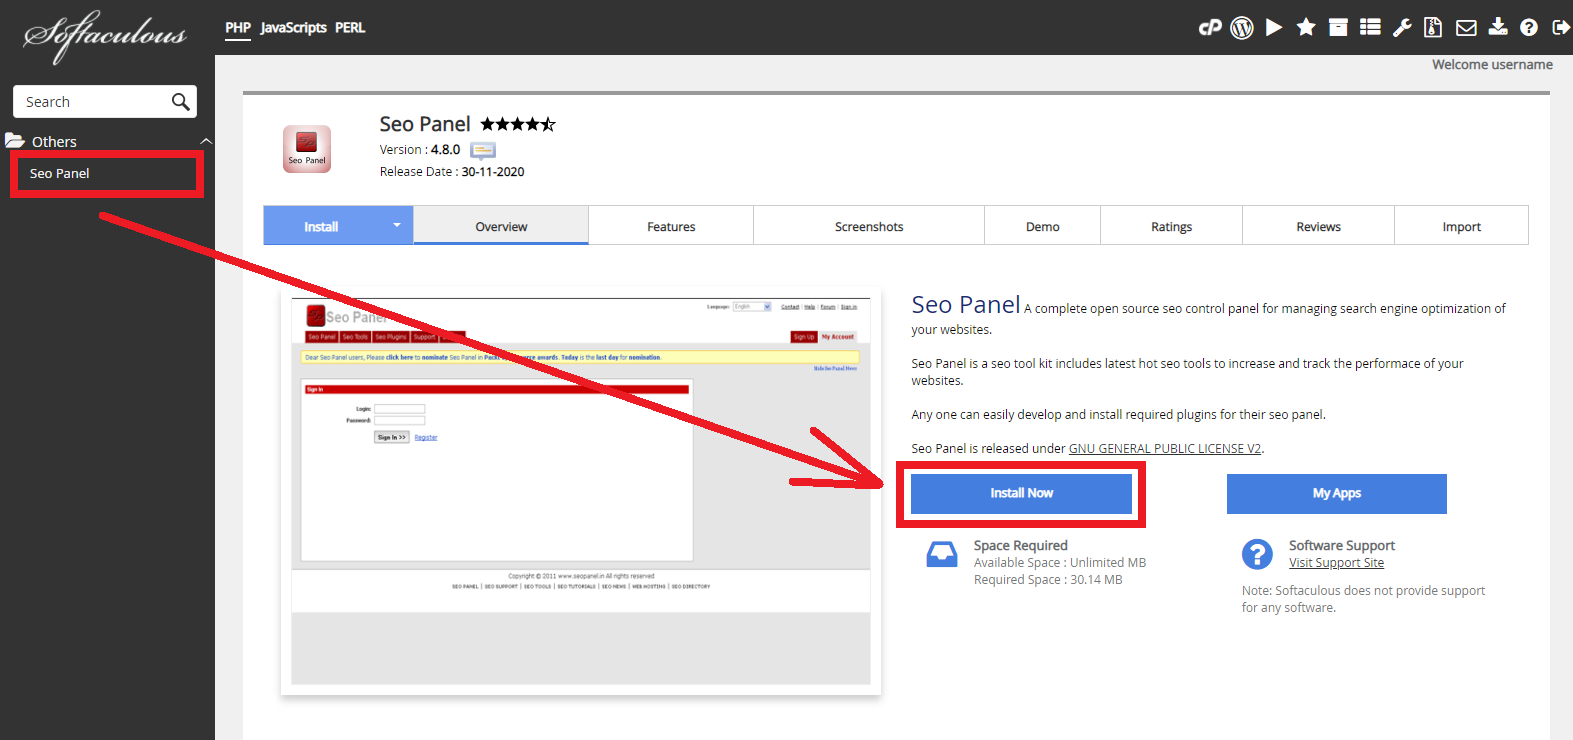Open the Ratings tab
This screenshot has width=1573, height=740.
pos(1171,226)
